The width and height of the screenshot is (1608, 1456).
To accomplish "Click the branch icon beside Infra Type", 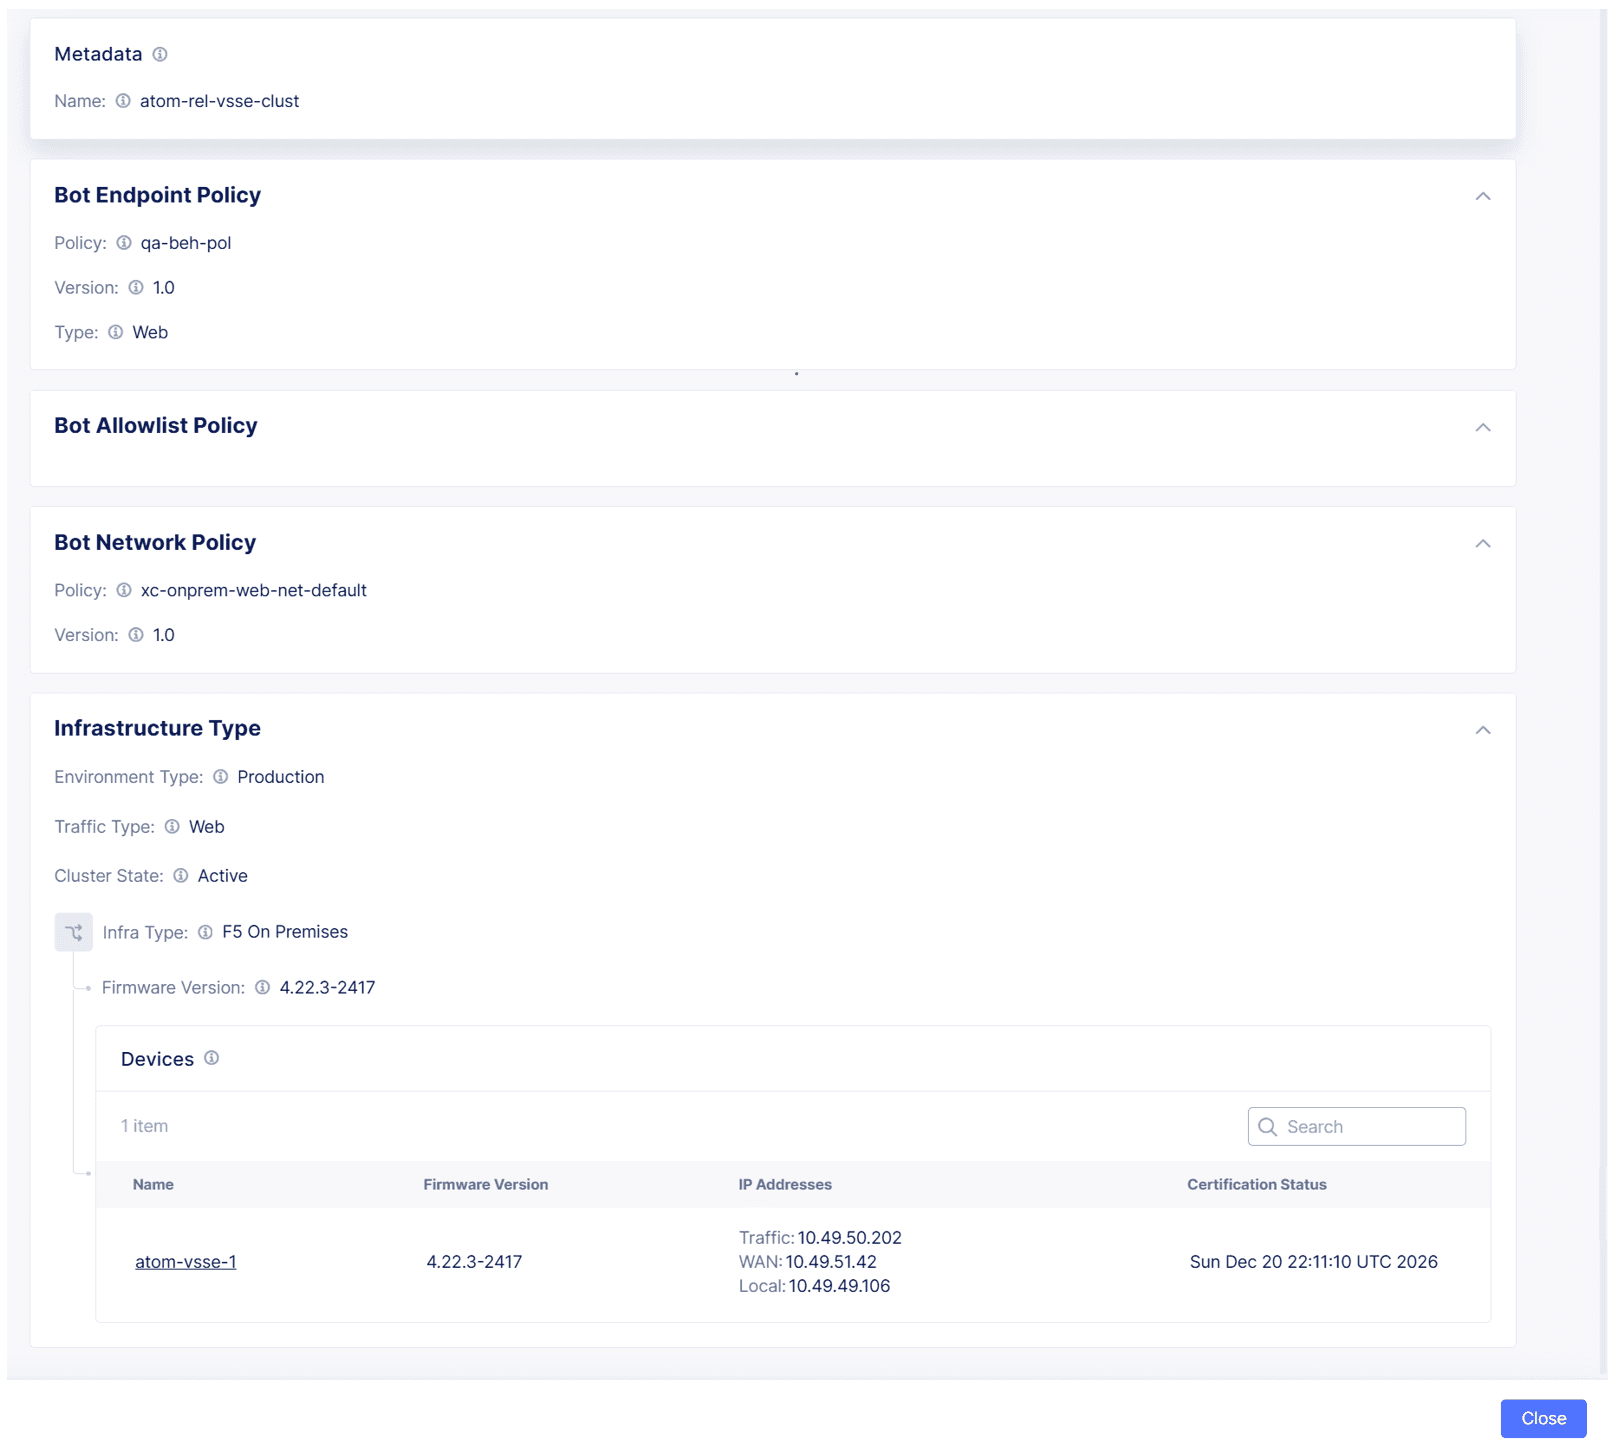I will 72,931.
